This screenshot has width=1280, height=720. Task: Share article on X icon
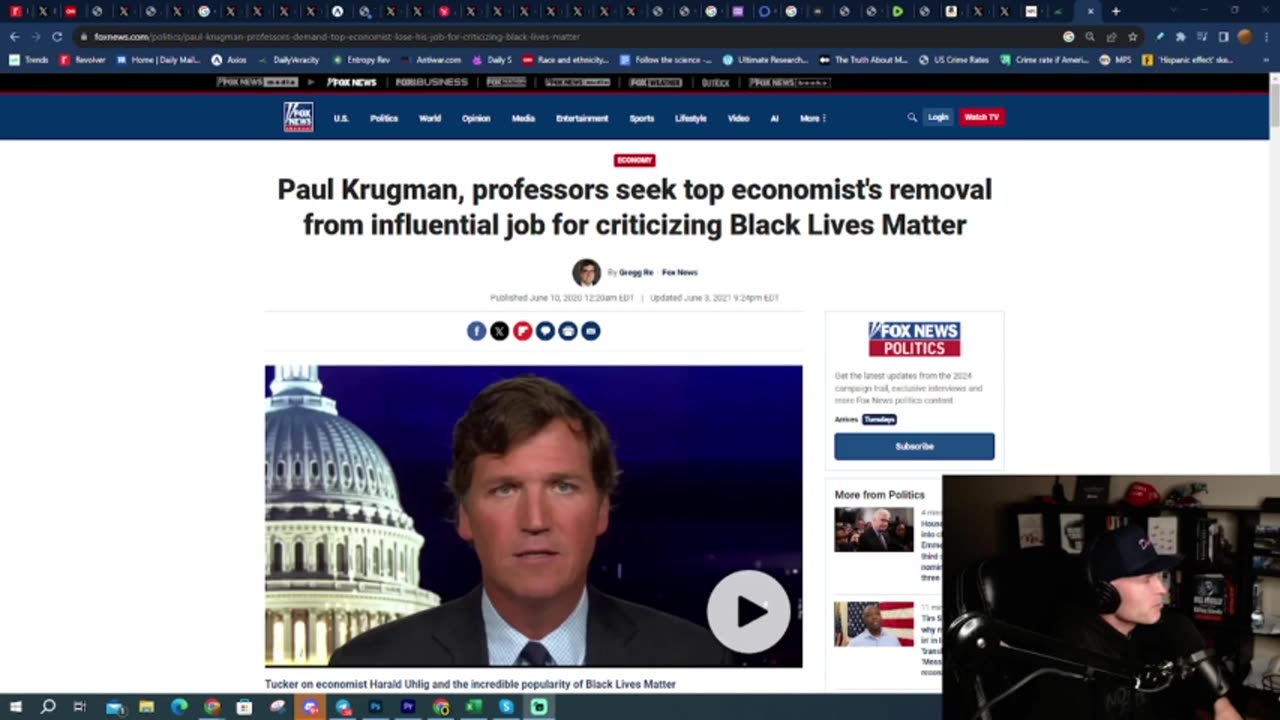tap(500, 331)
